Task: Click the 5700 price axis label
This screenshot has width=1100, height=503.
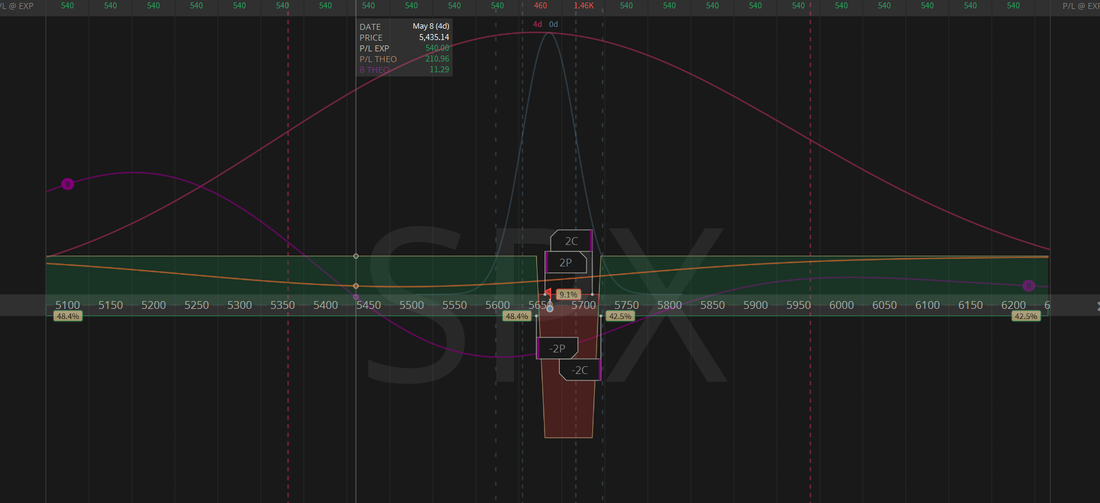Action: pos(583,305)
